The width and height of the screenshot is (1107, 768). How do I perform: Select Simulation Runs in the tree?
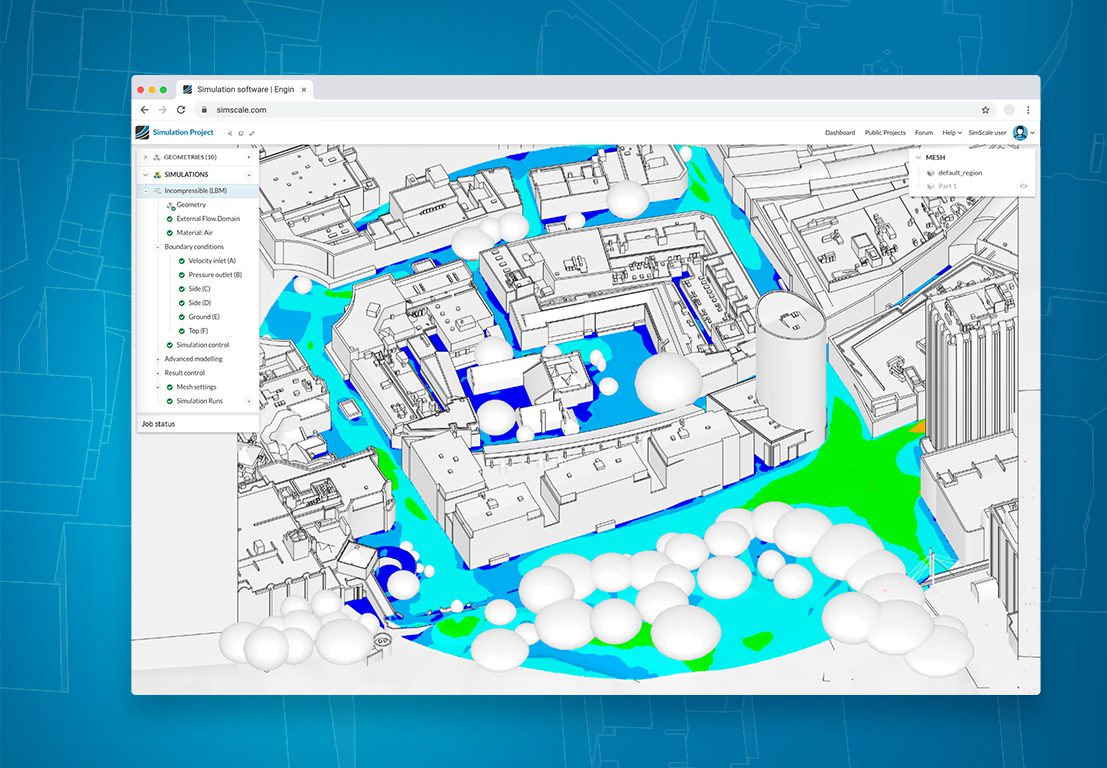[199, 401]
